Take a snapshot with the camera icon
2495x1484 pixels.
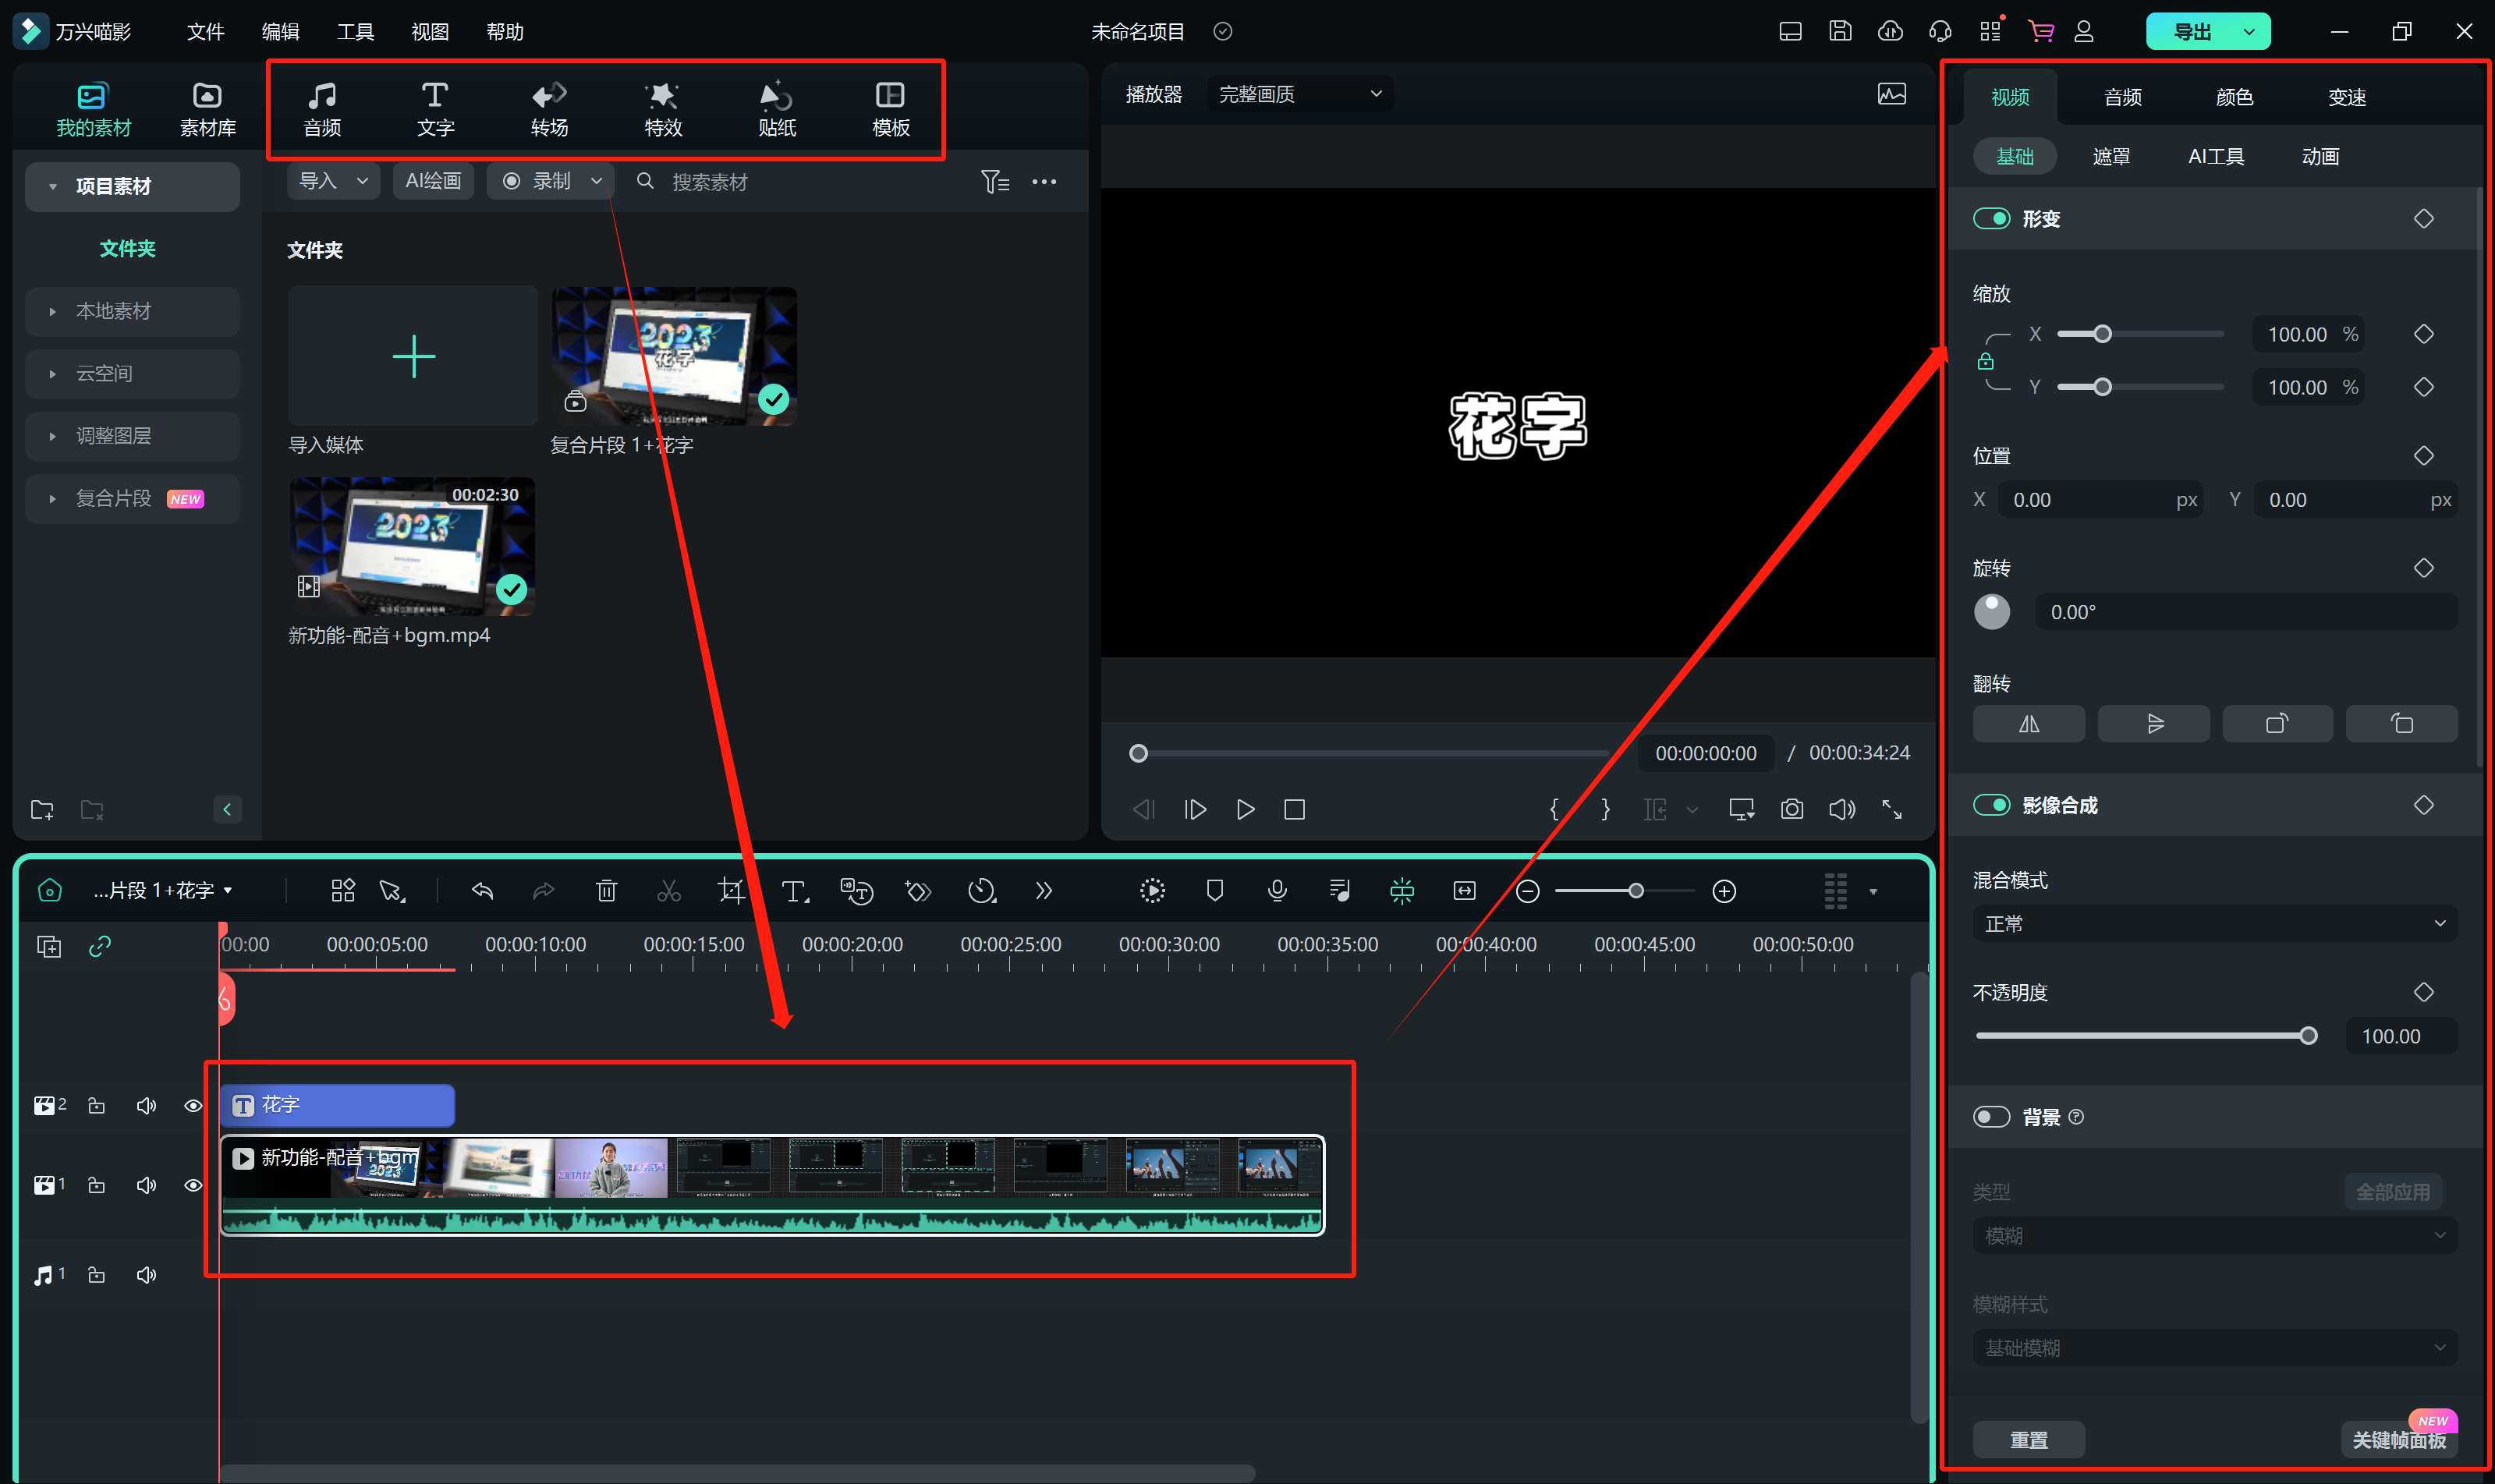[x=1792, y=809]
